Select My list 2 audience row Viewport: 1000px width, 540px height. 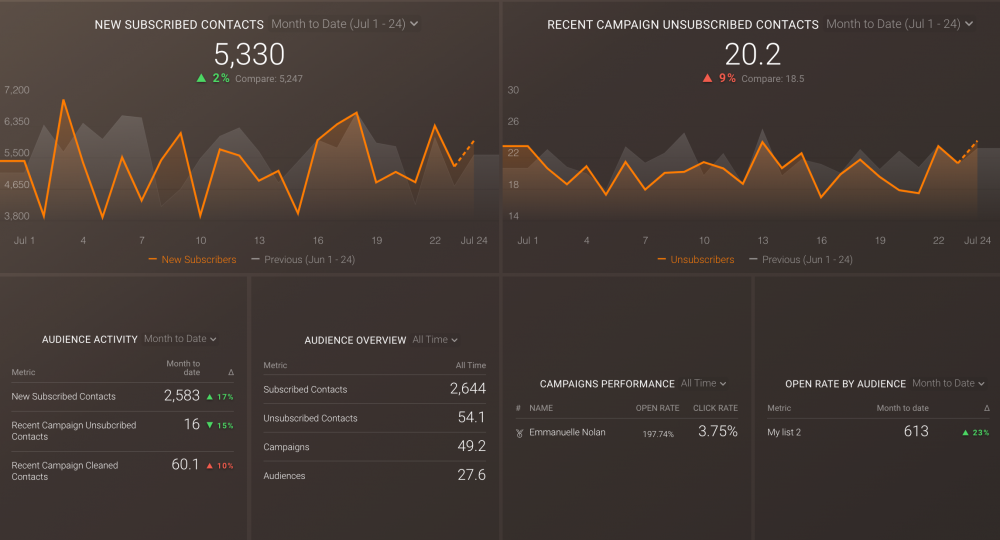click(x=784, y=433)
